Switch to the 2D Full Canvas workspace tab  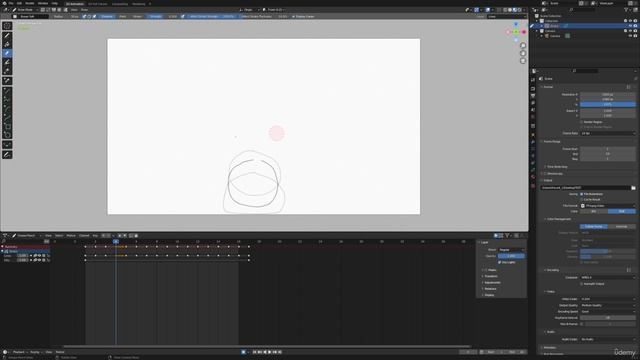(x=97, y=4)
